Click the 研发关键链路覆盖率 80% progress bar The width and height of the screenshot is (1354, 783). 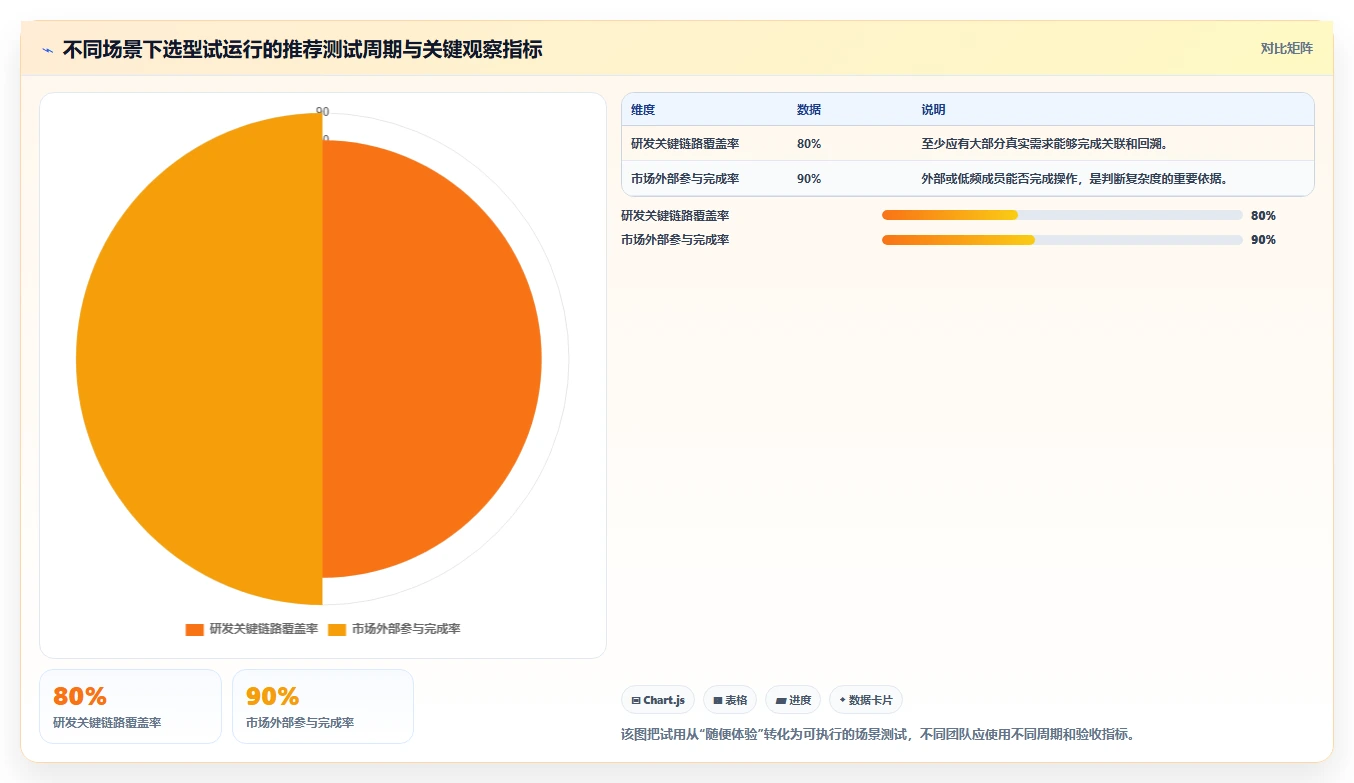1062,215
